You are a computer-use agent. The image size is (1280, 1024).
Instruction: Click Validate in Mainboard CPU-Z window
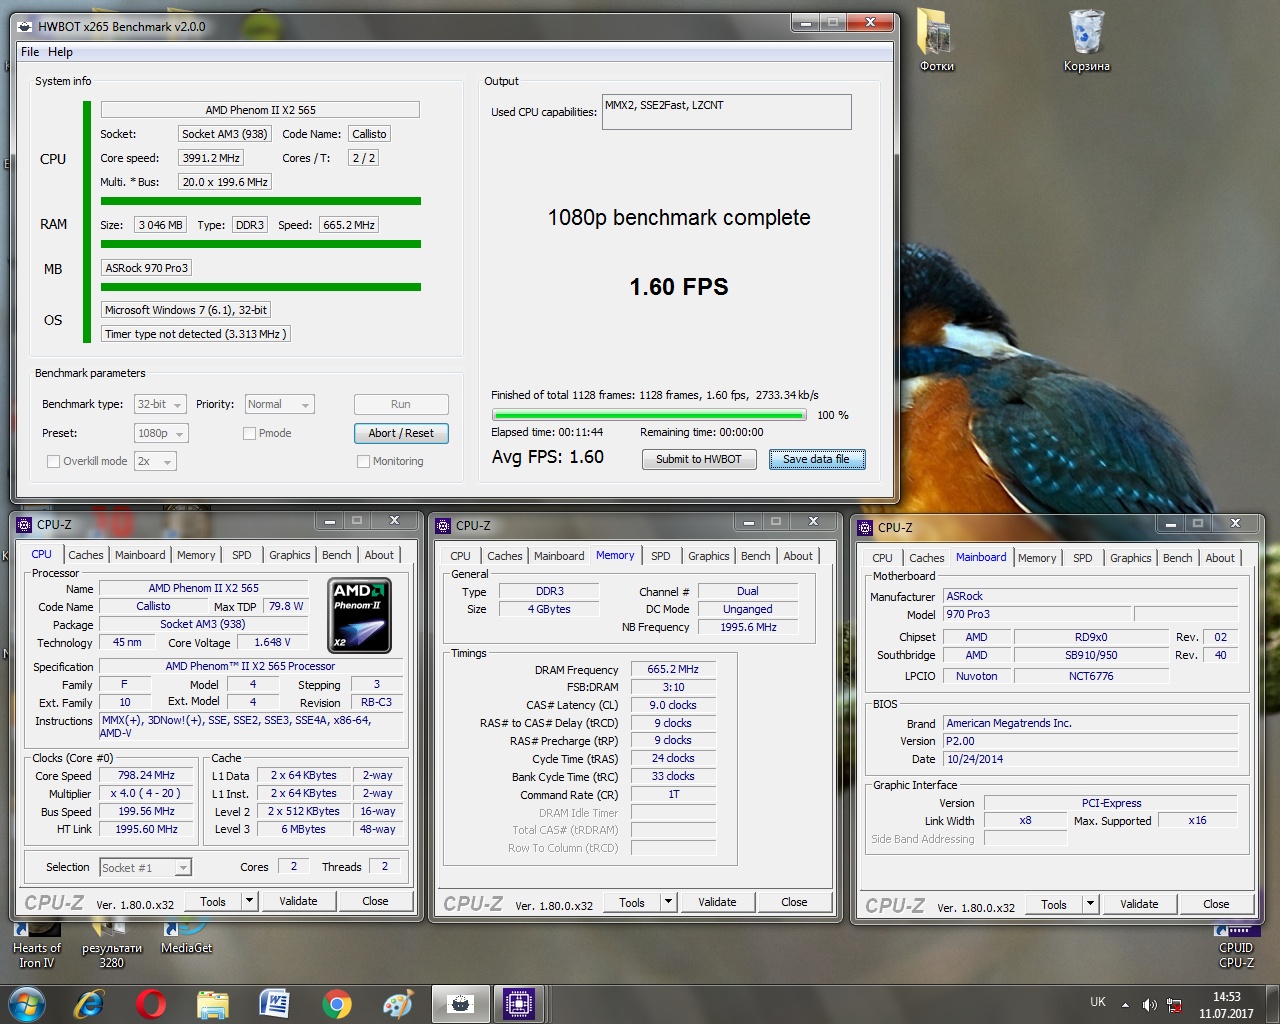1139,904
